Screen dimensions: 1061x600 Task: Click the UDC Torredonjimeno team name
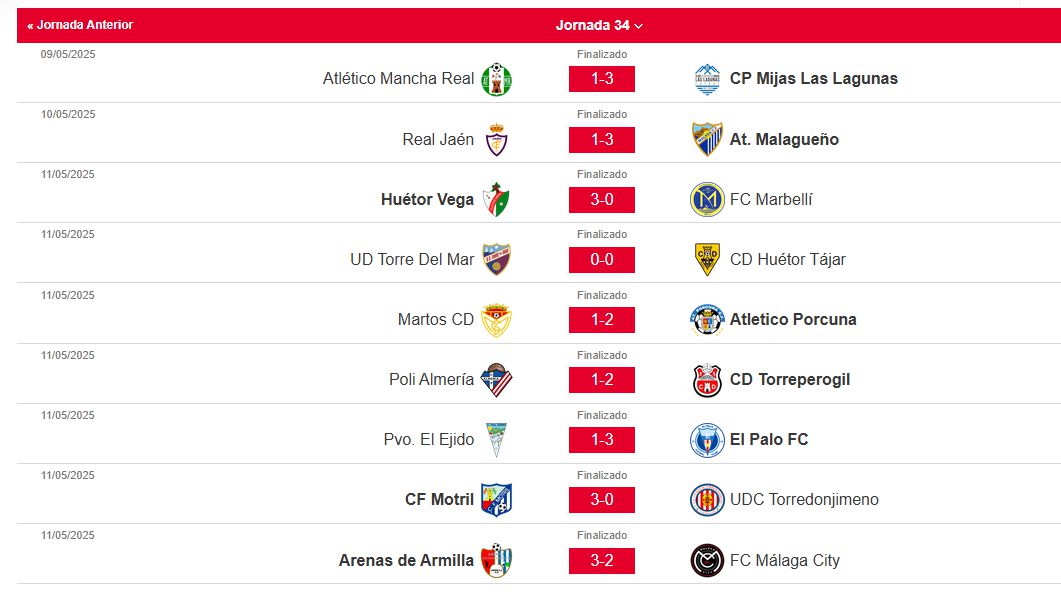point(804,500)
